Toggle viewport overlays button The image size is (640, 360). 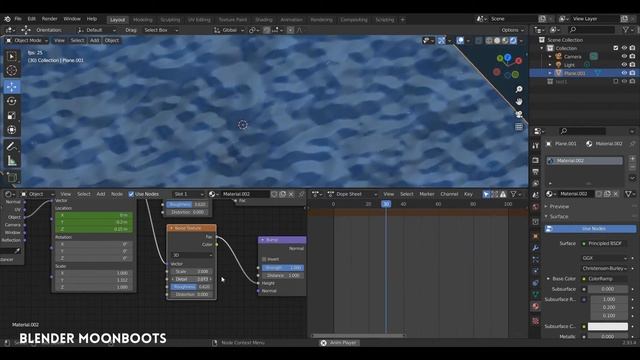[x=460, y=40]
